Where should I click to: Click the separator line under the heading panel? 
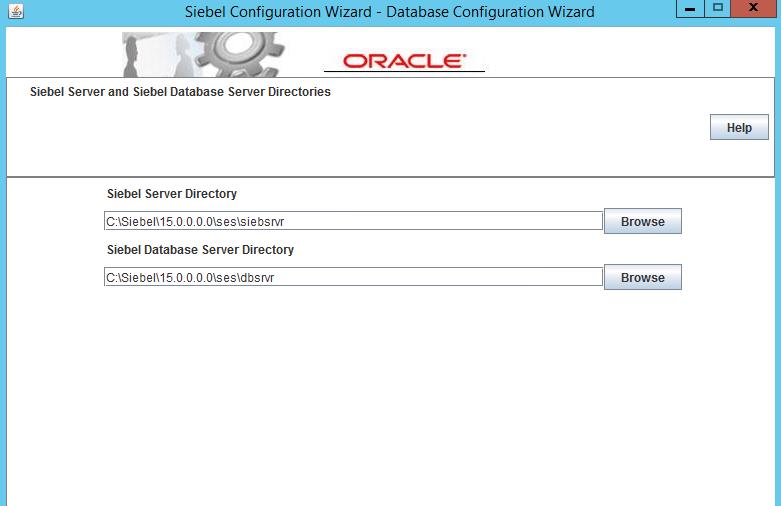[x=390, y=177]
